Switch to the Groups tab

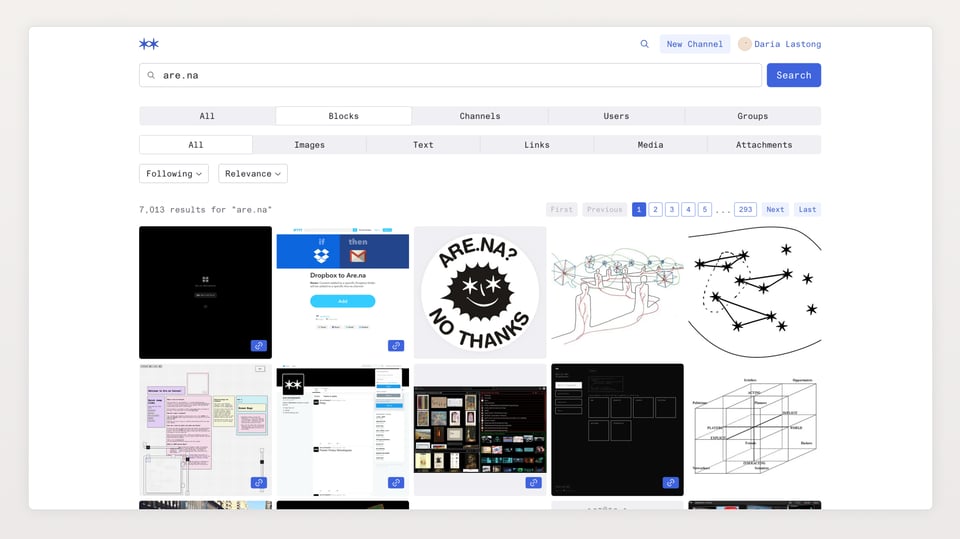752,116
